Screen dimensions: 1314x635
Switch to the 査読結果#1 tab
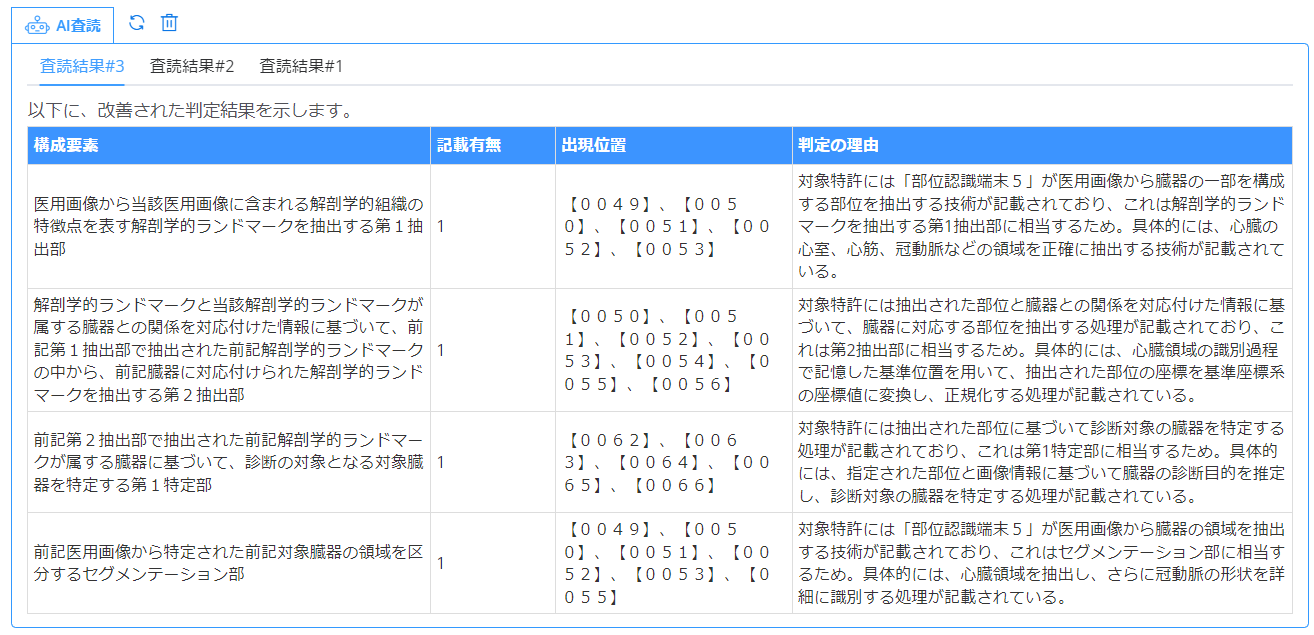point(301,66)
